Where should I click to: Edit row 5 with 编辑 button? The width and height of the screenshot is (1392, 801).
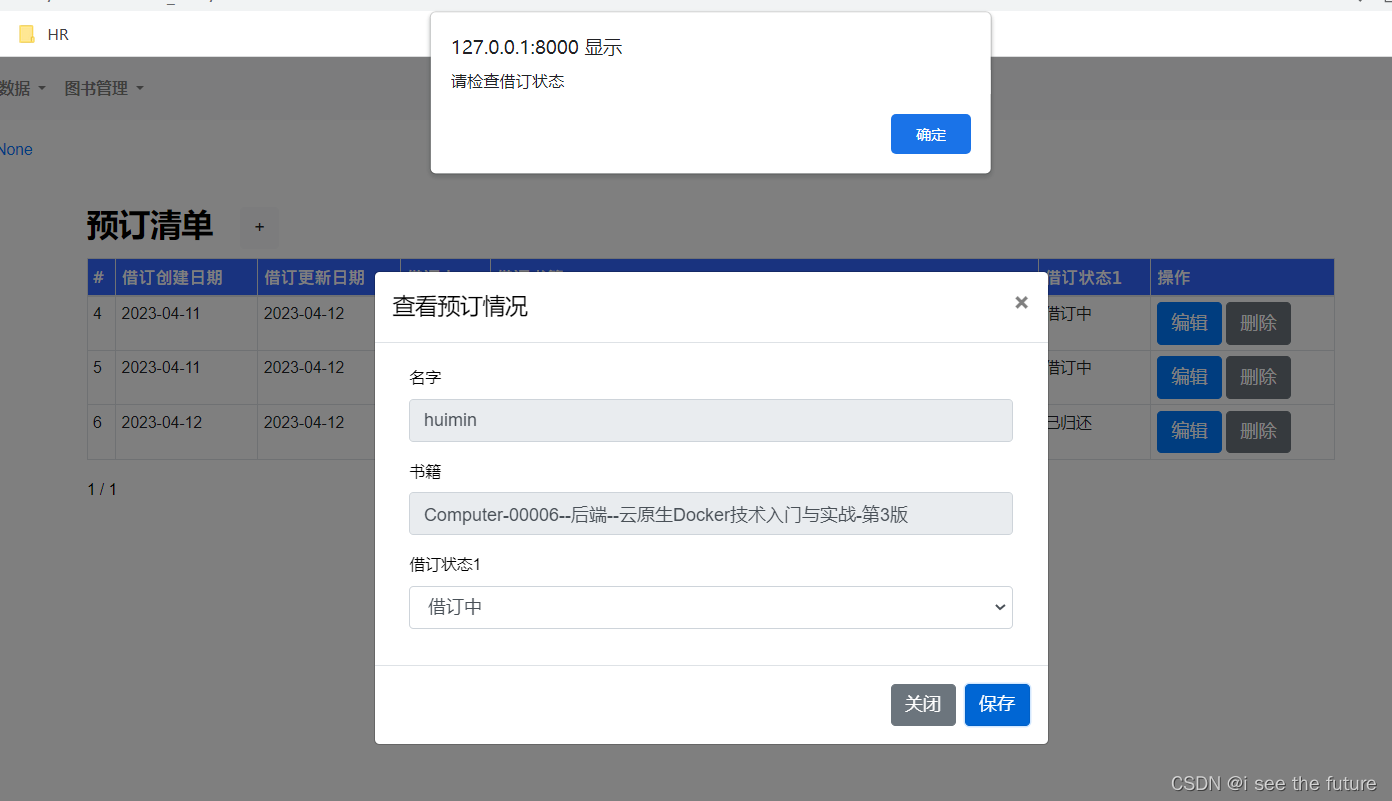[x=1189, y=377]
